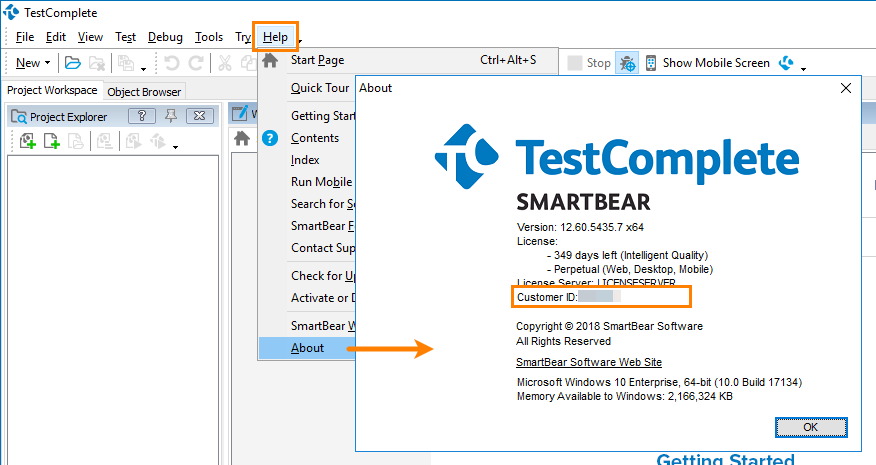Select Index in Help menu

(x=305, y=160)
